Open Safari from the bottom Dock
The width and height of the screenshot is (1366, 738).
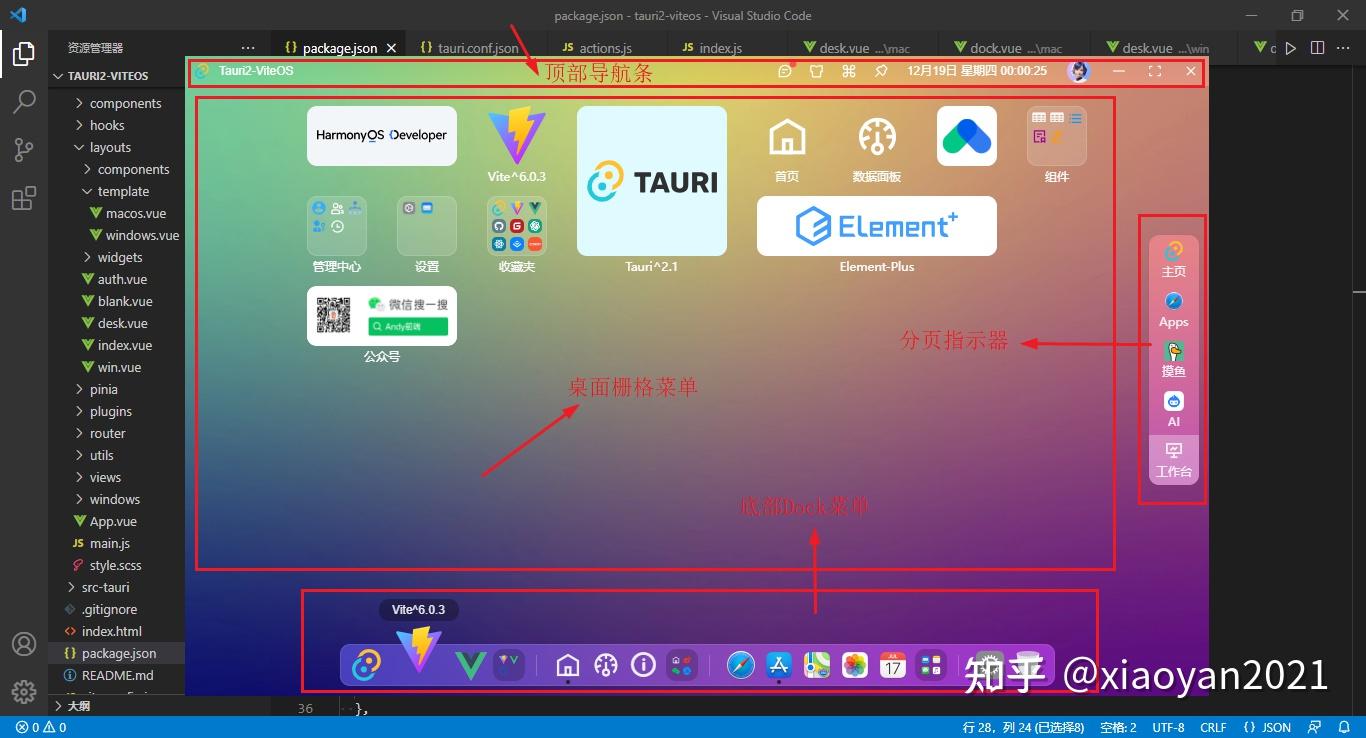click(x=740, y=664)
